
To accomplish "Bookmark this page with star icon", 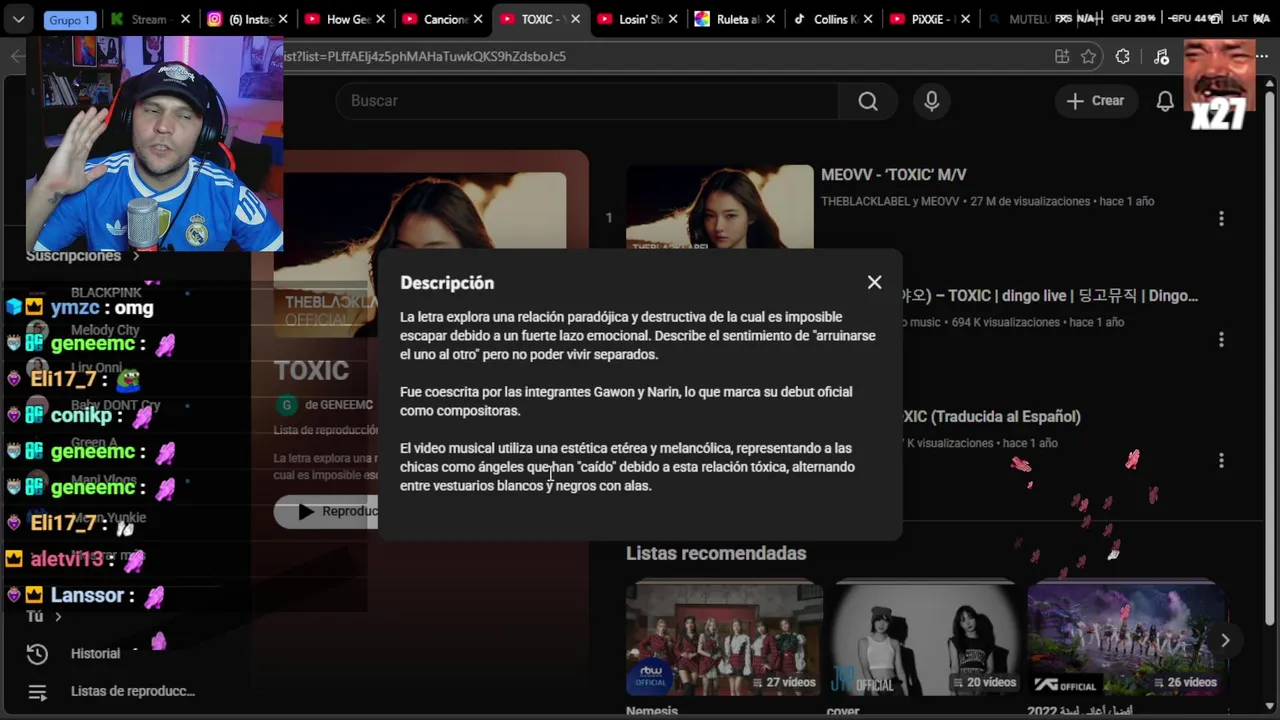I will tap(1089, 57).
